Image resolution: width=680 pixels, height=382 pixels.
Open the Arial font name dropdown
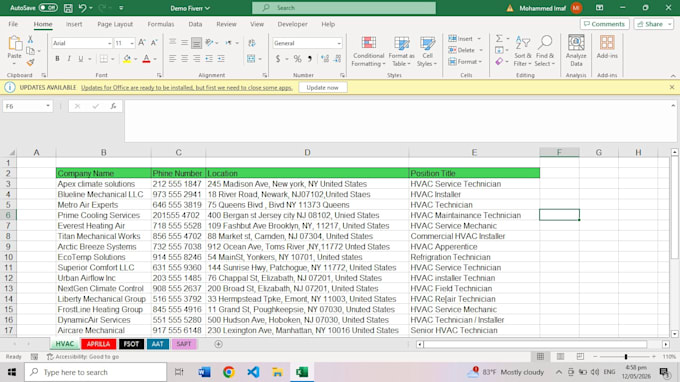click(109, 43)
